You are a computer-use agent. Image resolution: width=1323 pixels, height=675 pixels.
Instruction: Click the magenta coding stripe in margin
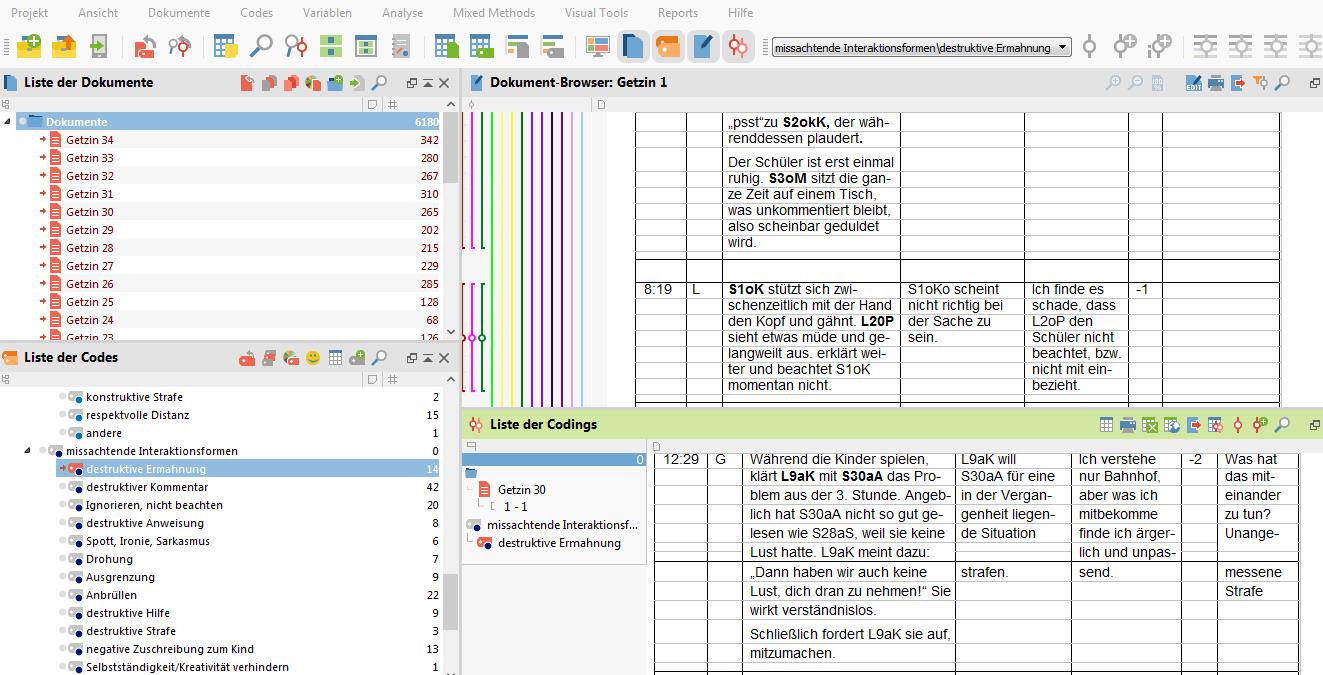pyautogui.click(x=472, y=180)
